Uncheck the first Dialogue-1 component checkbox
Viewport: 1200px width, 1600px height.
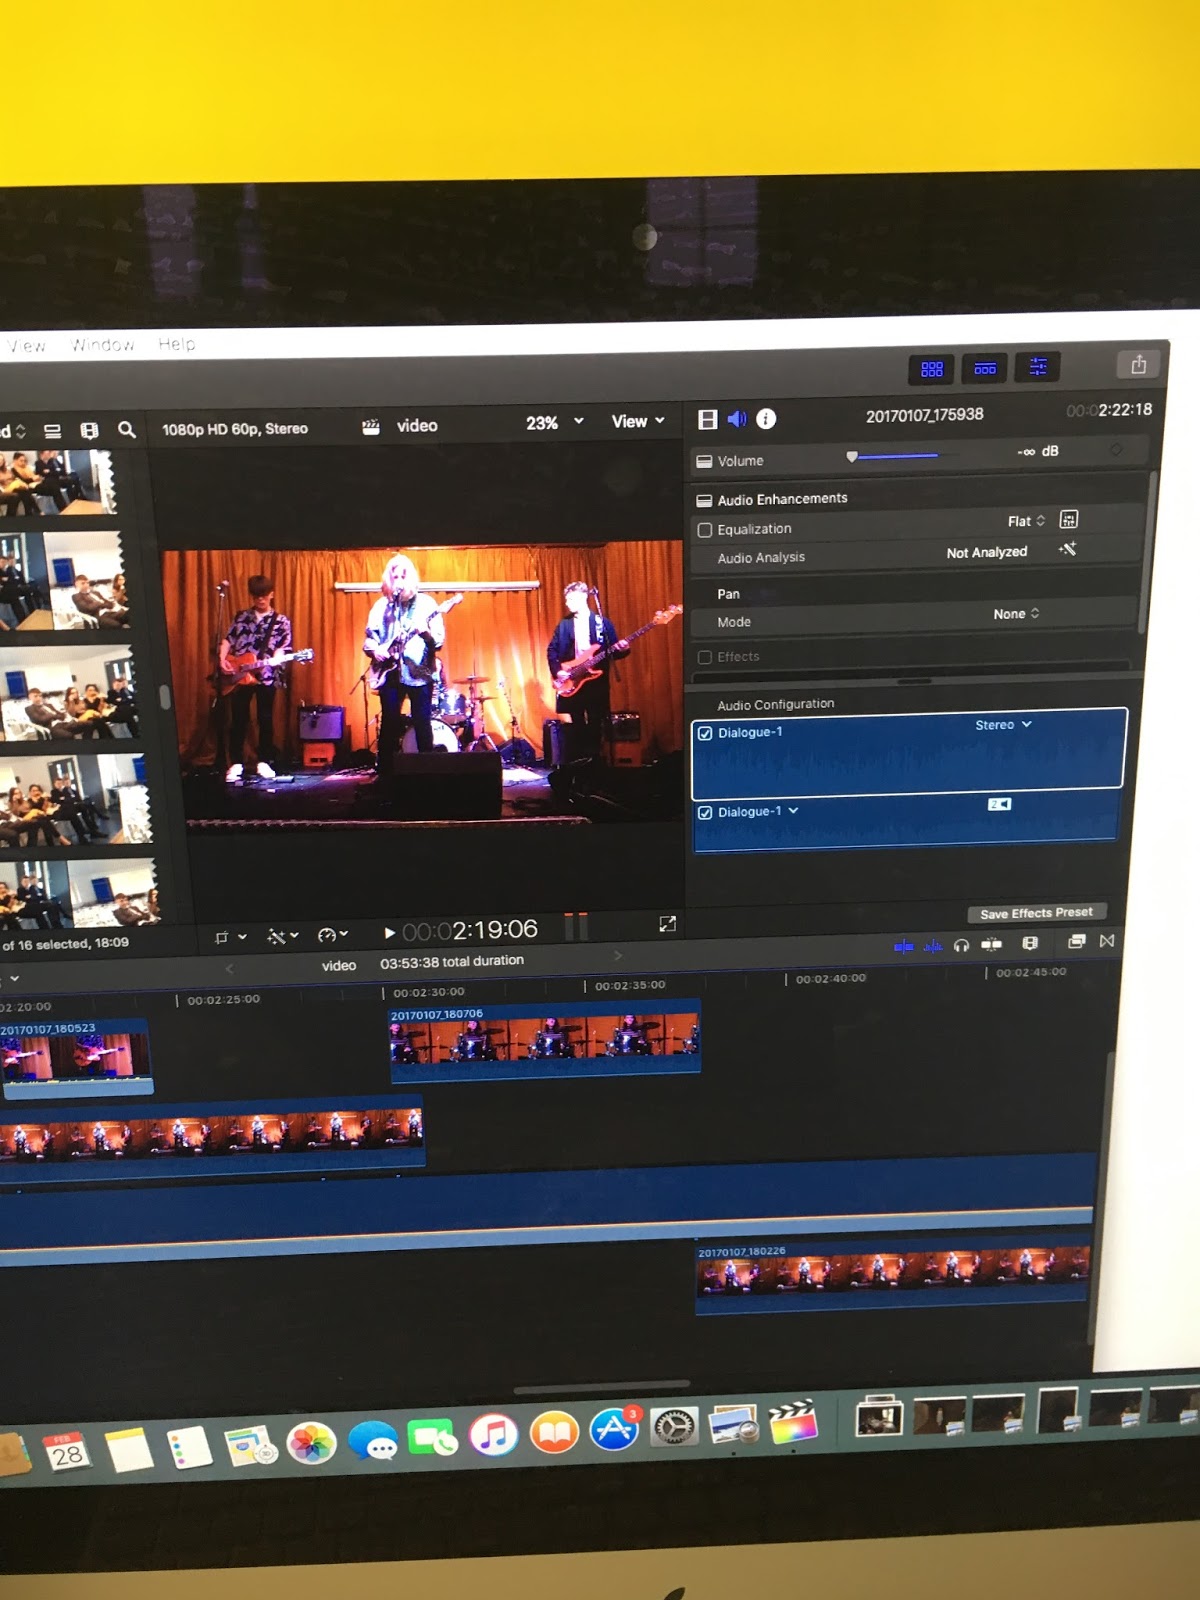click(x=705, y=733)
